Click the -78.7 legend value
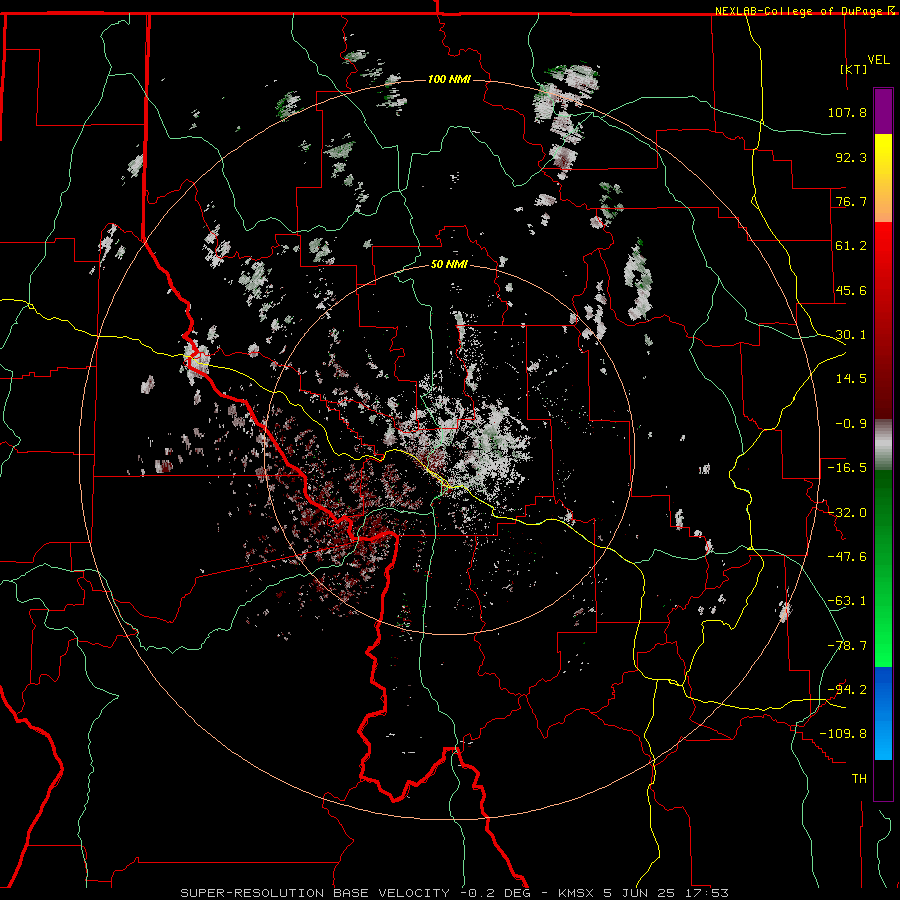900x900 pixels. [847, 646]
